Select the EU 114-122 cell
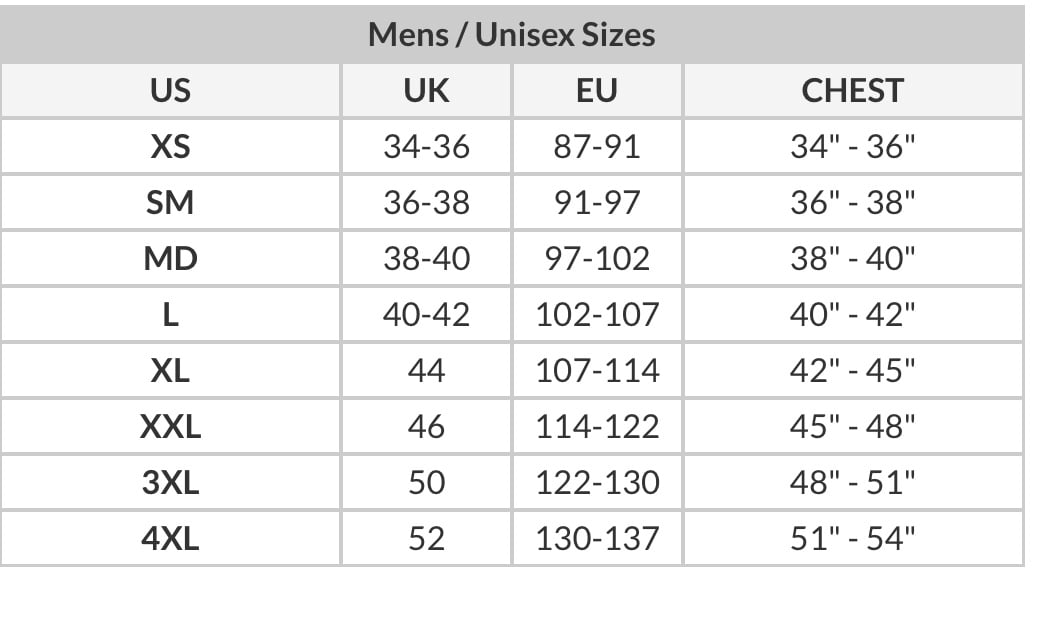Screen dimensions: 1046x617 (597, 427)
